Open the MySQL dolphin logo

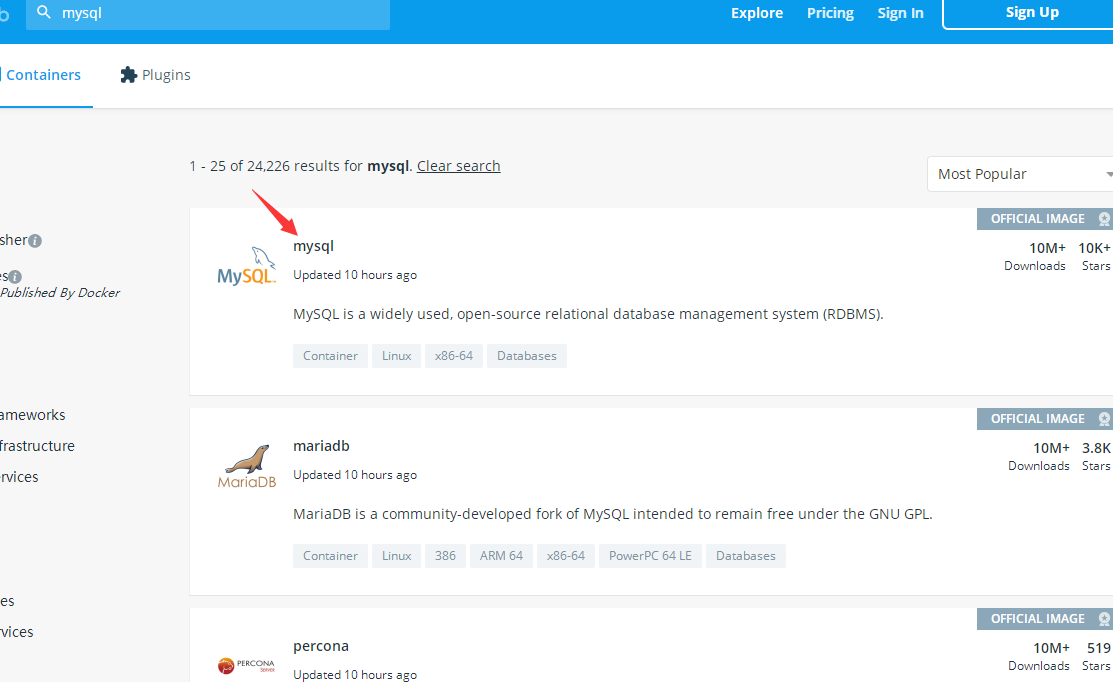[x=246, y=266]
